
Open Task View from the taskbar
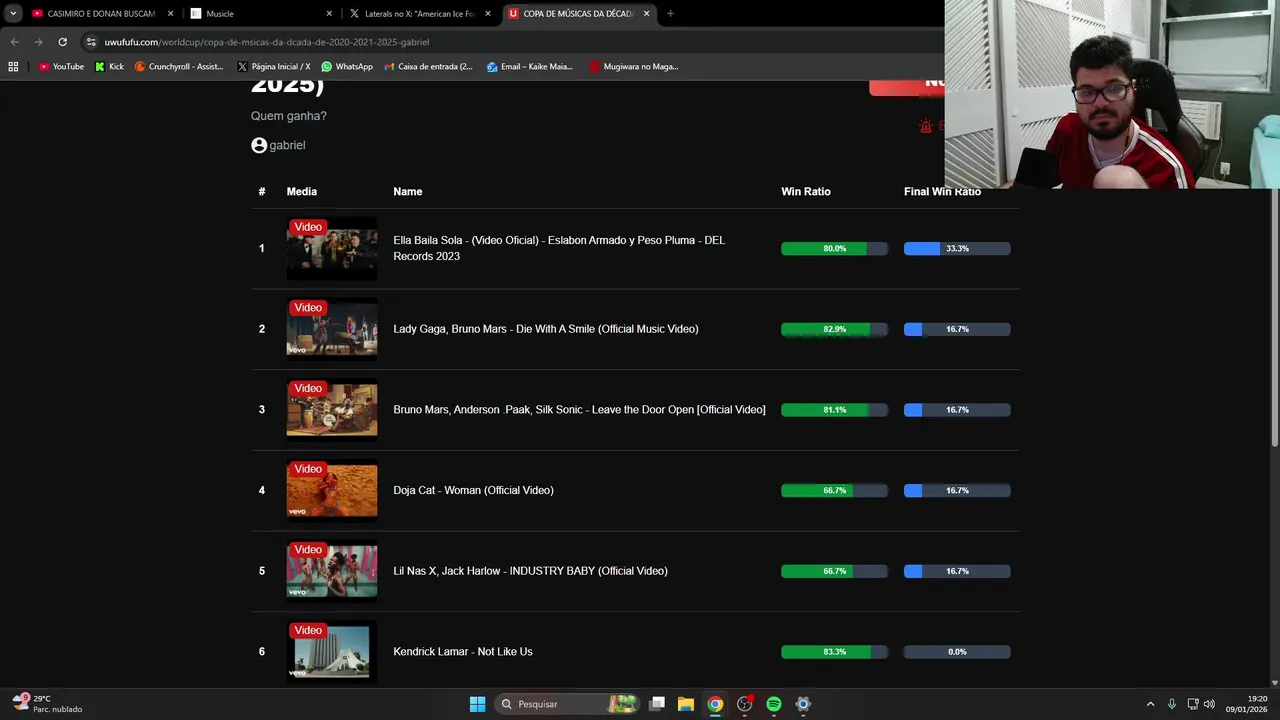pyautogui.click(x=657, y=704)
